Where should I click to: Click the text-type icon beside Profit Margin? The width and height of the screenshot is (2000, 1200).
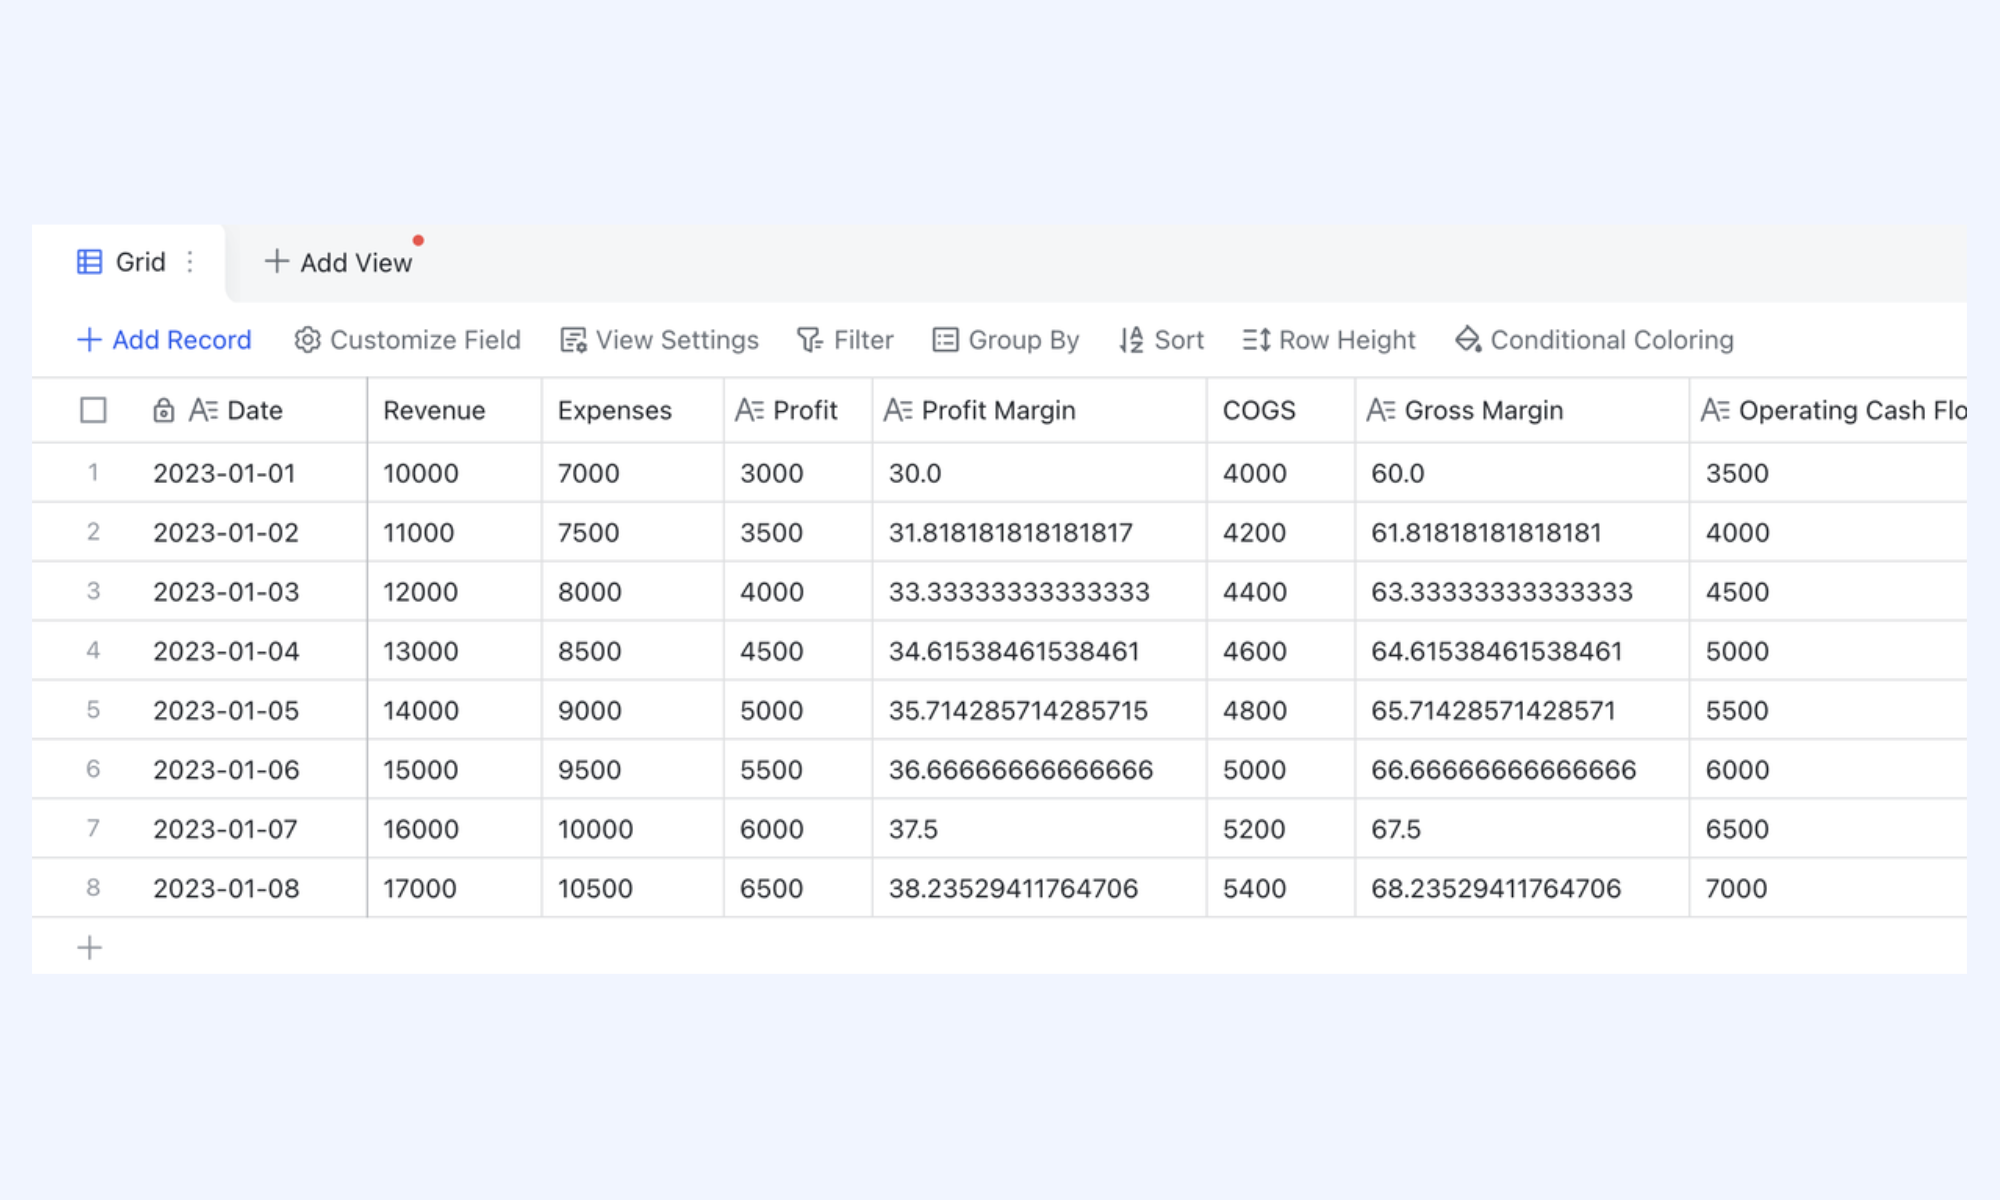[898, 410]
